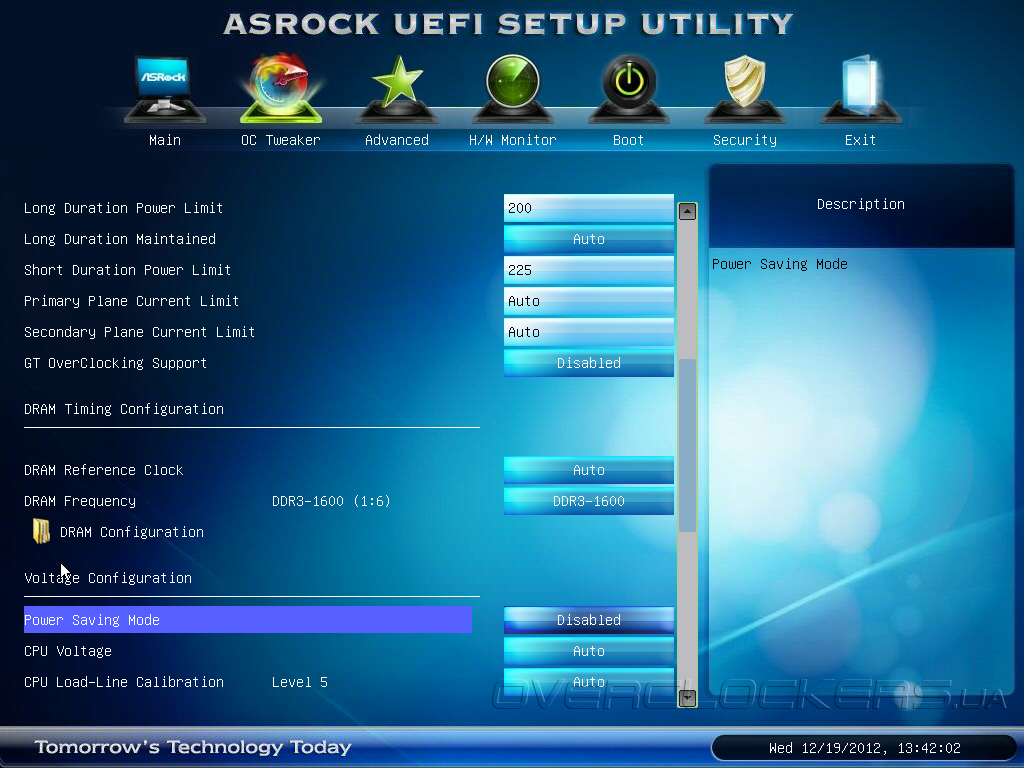The image size is (1024, 768).
Task: Select the Primary Plane Current Limit label
Action: coord(131,301)
